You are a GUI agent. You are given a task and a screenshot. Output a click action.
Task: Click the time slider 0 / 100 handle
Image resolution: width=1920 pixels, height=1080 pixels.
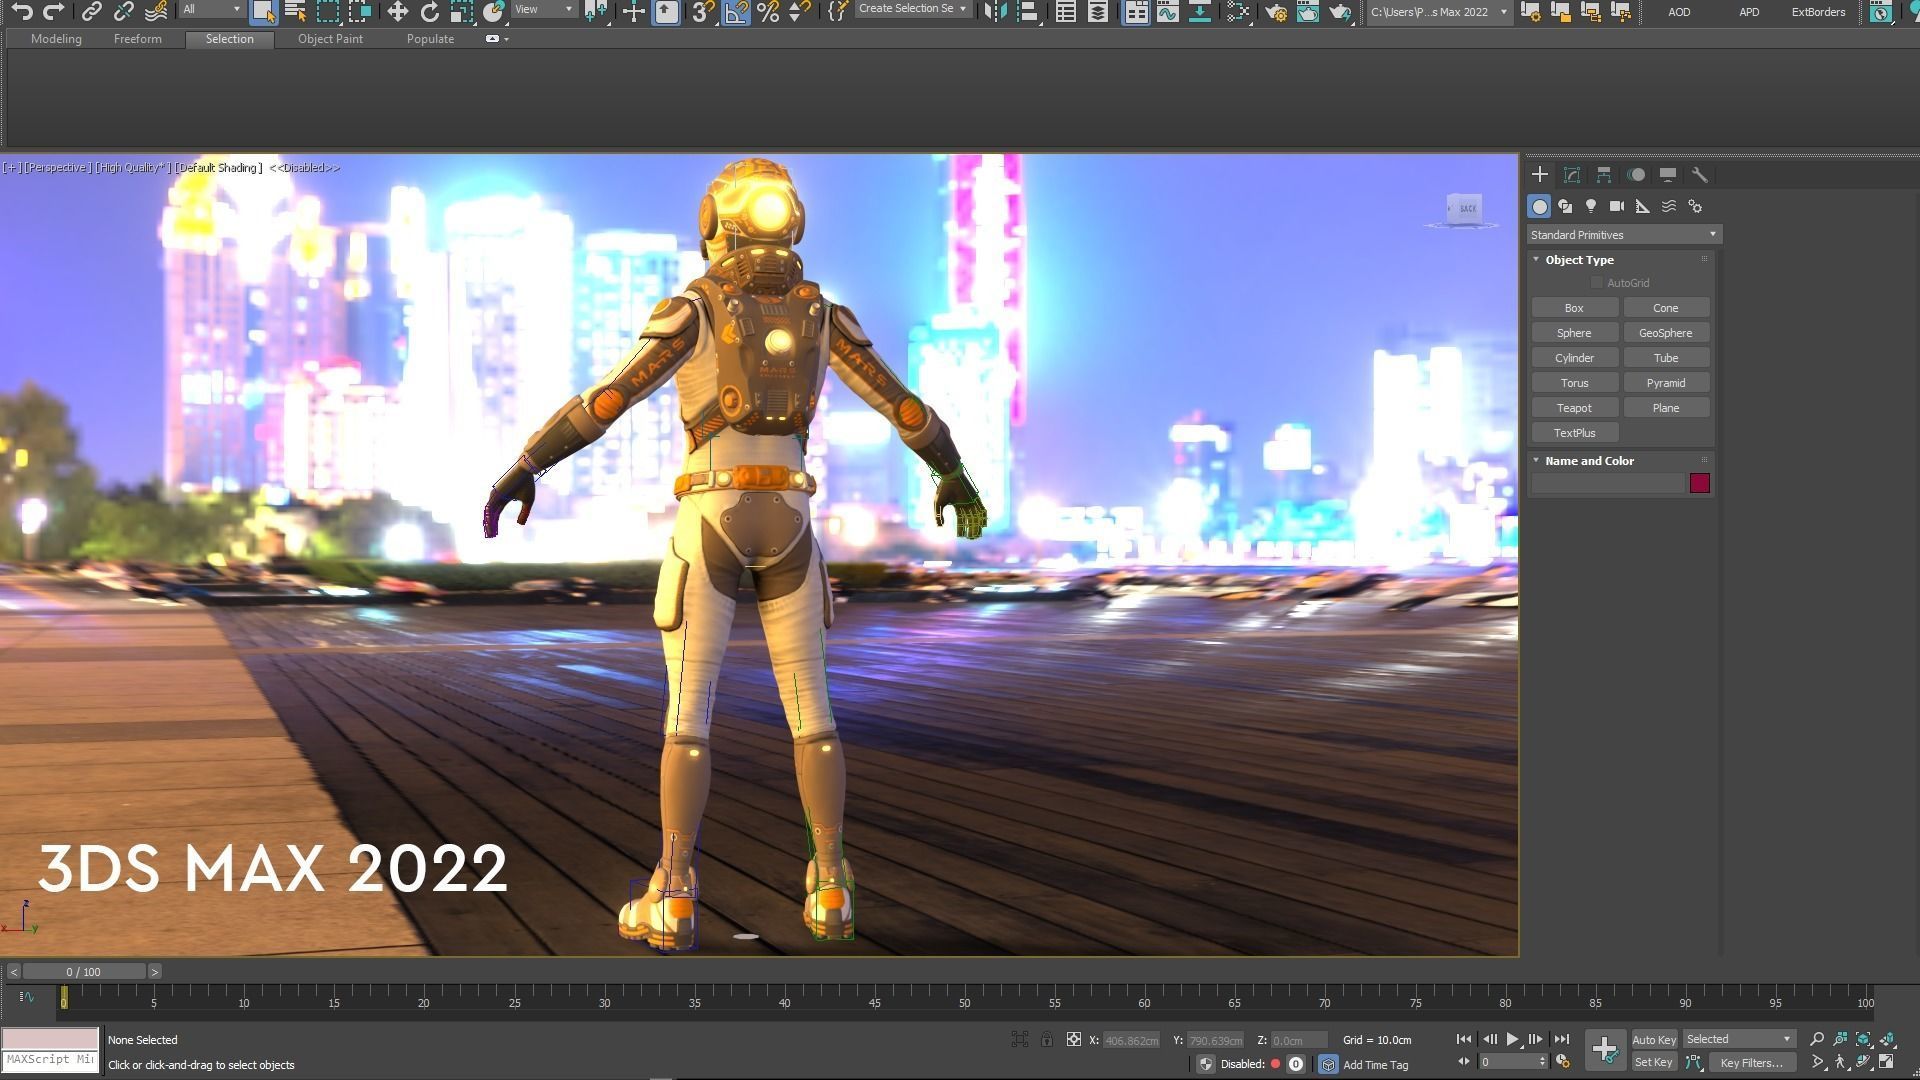tap(84, 972)
